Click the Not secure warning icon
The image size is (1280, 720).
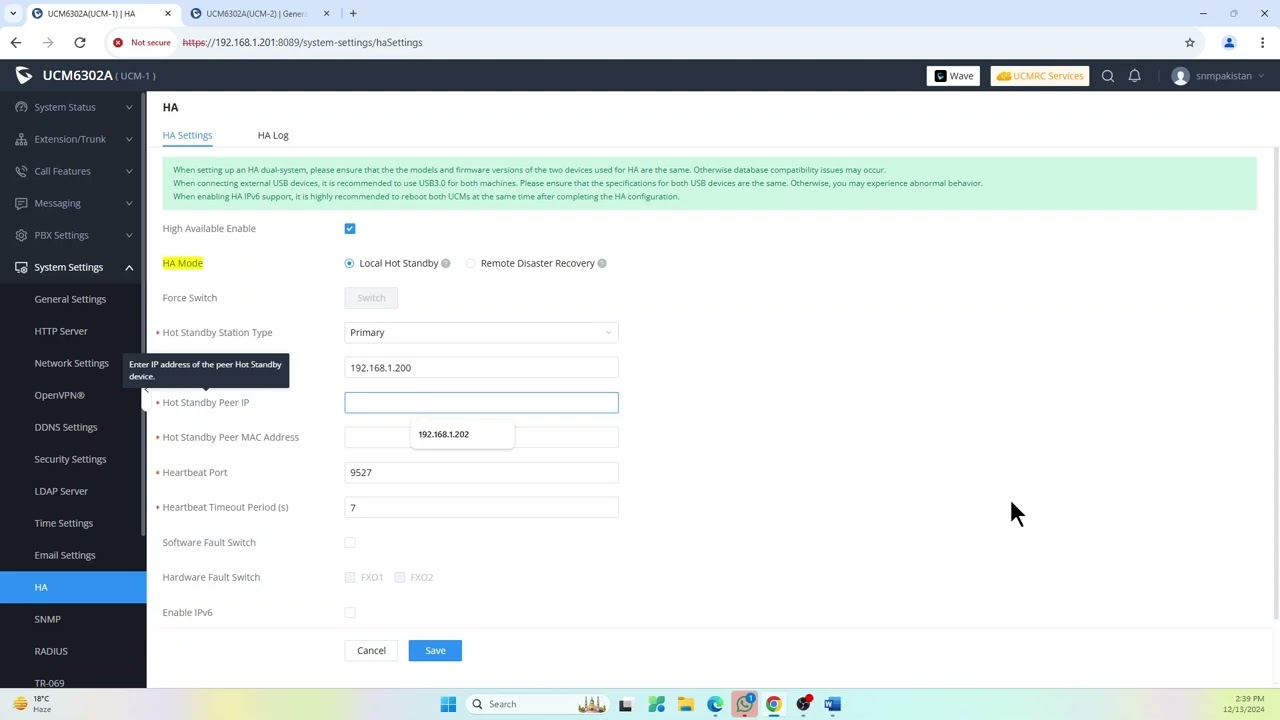coord(118,42)
